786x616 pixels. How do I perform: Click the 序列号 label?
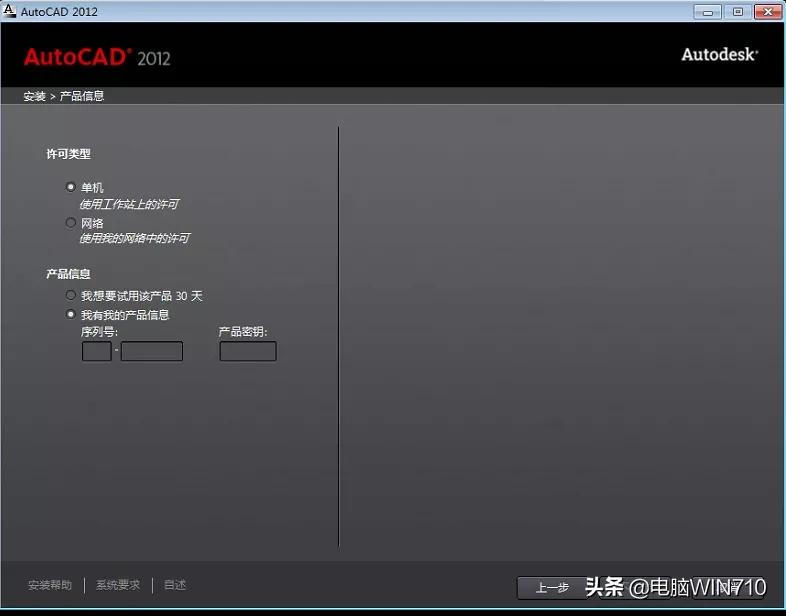(99, 332)
